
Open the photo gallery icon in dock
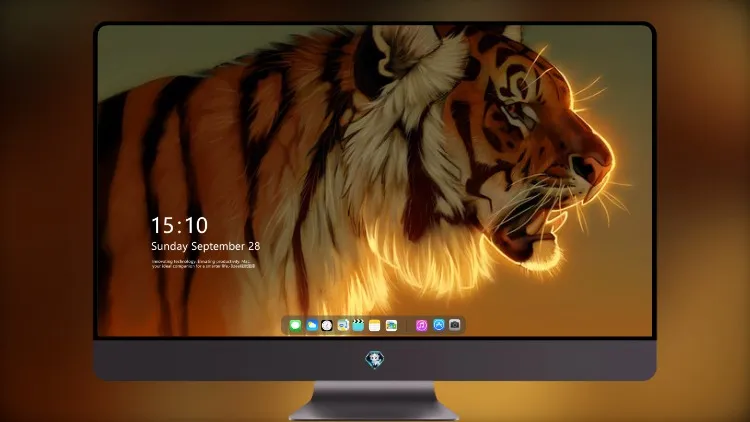pos(391,325)
